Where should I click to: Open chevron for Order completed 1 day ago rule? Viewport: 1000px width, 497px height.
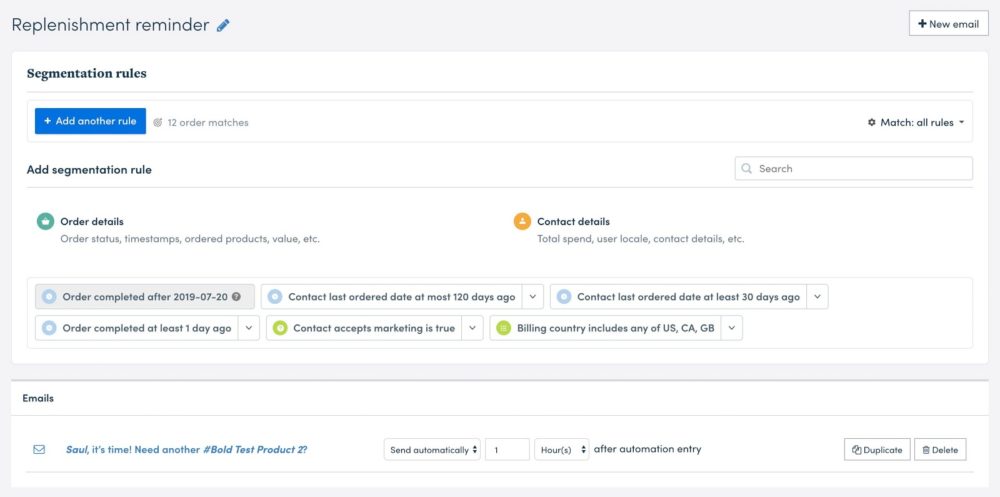coord(249,328)
